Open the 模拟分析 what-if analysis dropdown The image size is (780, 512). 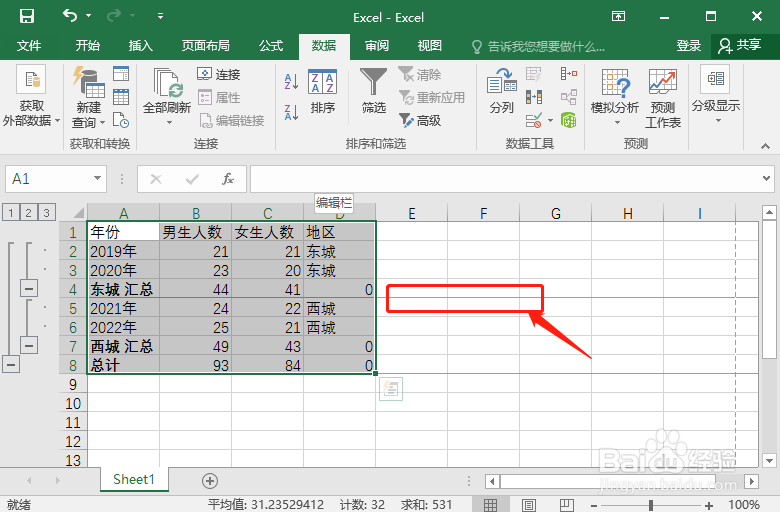click(x=615, y=97)
